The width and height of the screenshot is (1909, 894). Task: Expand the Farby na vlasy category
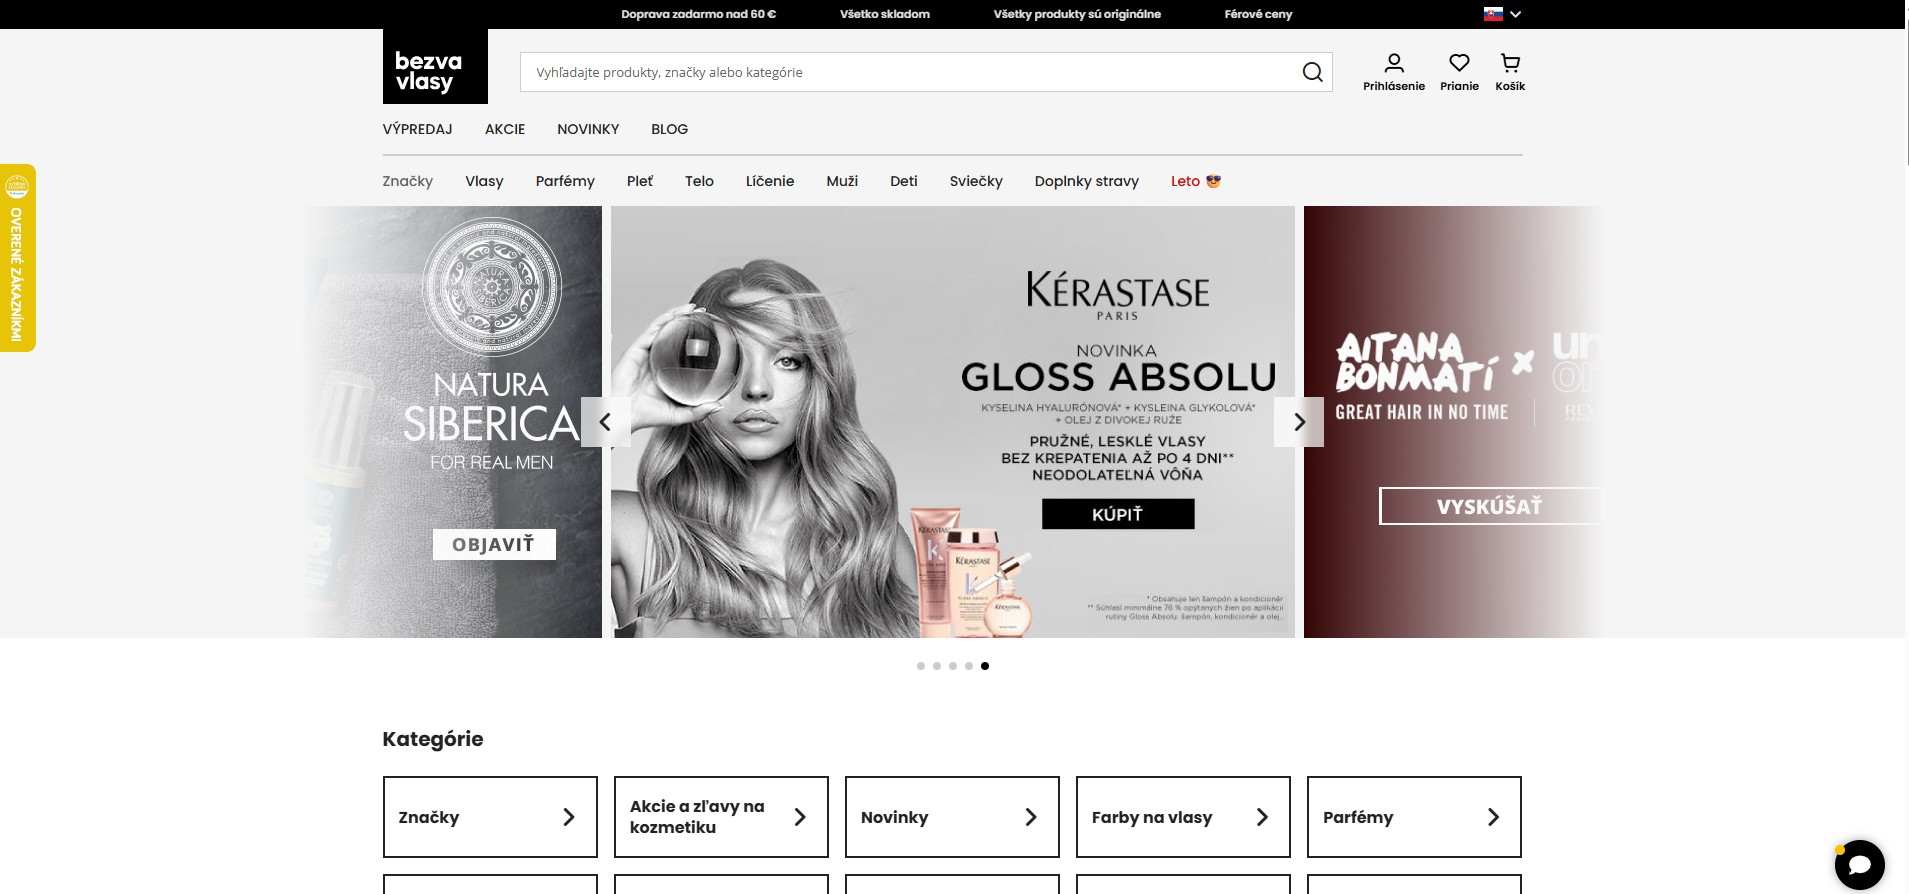(1183, 817)
